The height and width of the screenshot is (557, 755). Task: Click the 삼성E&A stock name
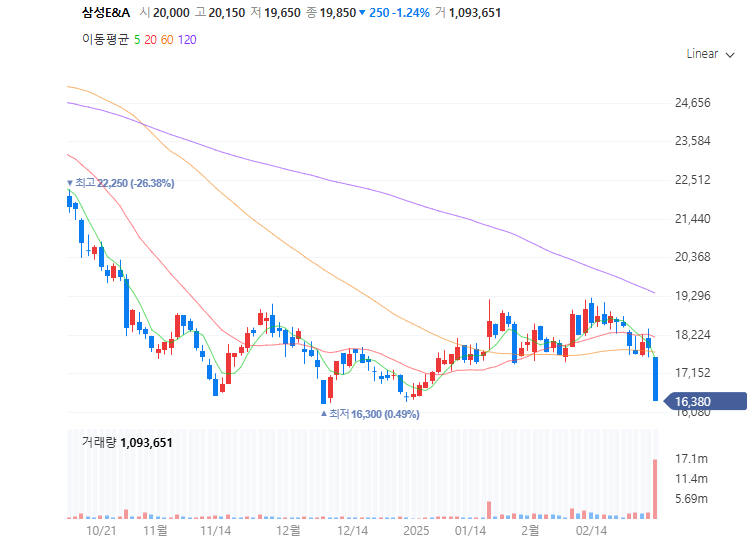pos(106,13)
